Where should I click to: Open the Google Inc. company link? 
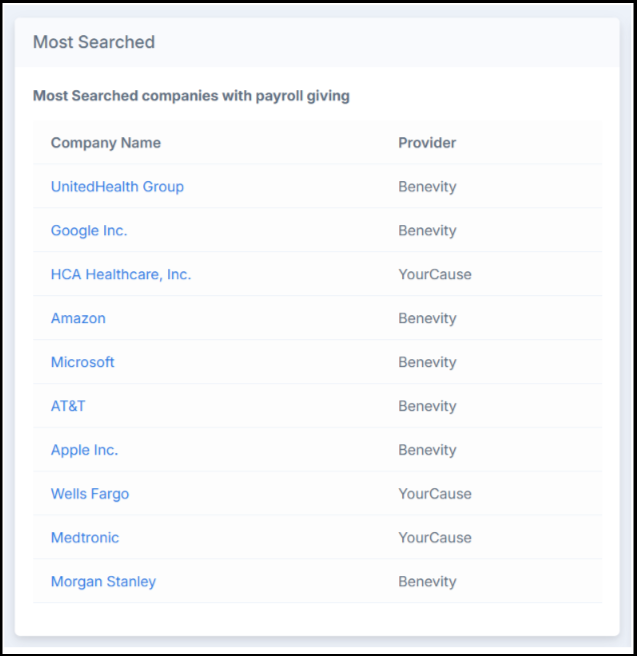(x=89, y=231)
